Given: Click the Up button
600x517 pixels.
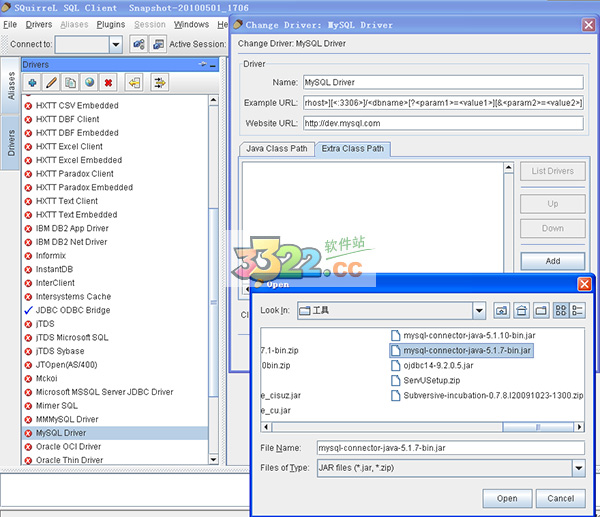Looking at the screenshot, I should pos(553,204).
